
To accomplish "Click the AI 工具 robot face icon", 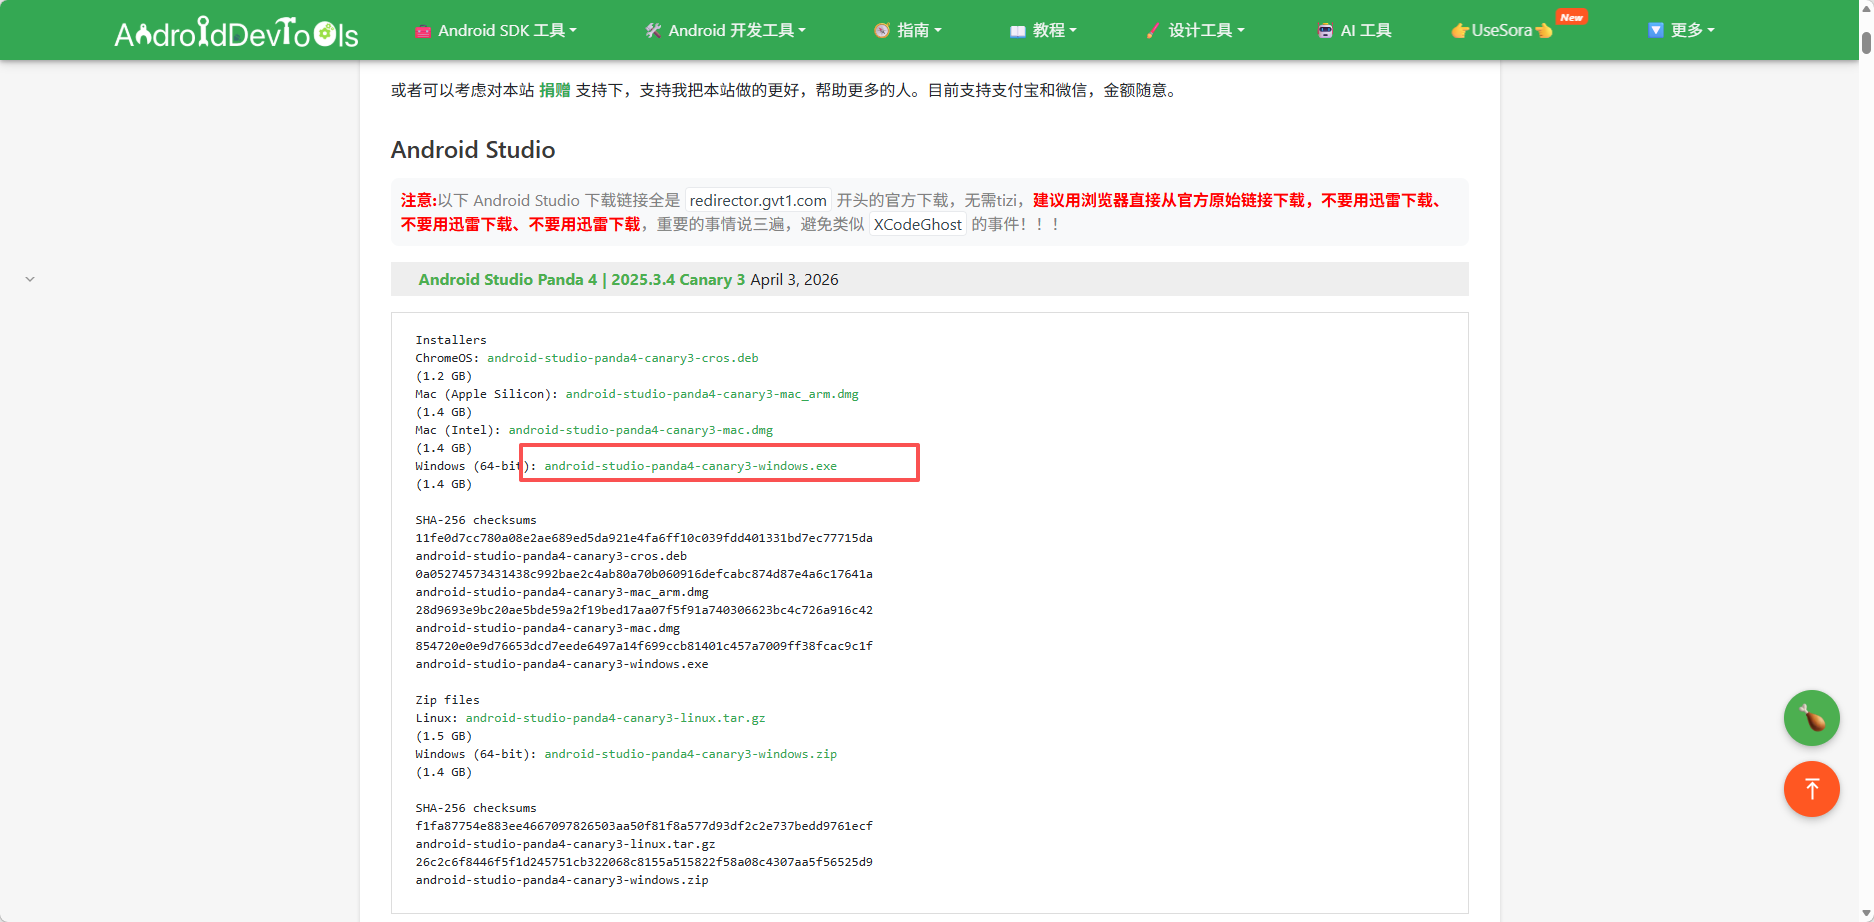I will 1325,31.
